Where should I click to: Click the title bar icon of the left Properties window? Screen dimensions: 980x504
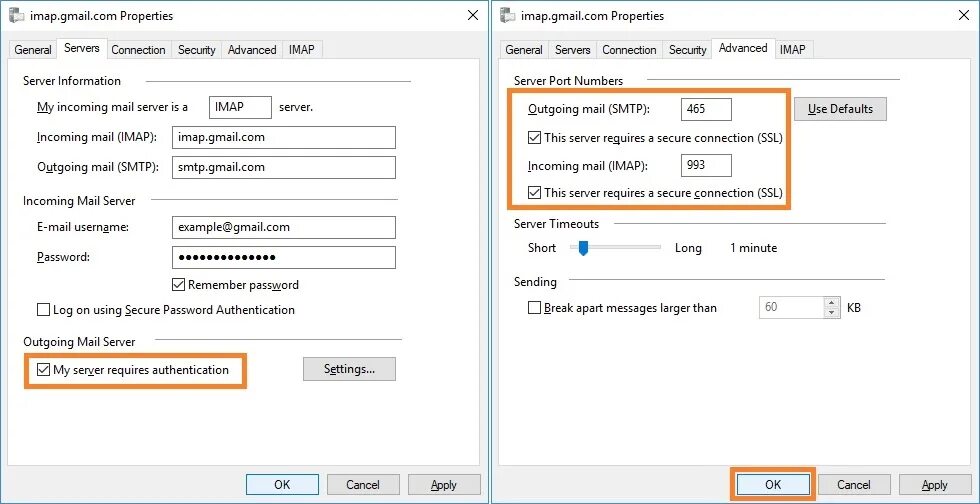(x=17, y=16)
